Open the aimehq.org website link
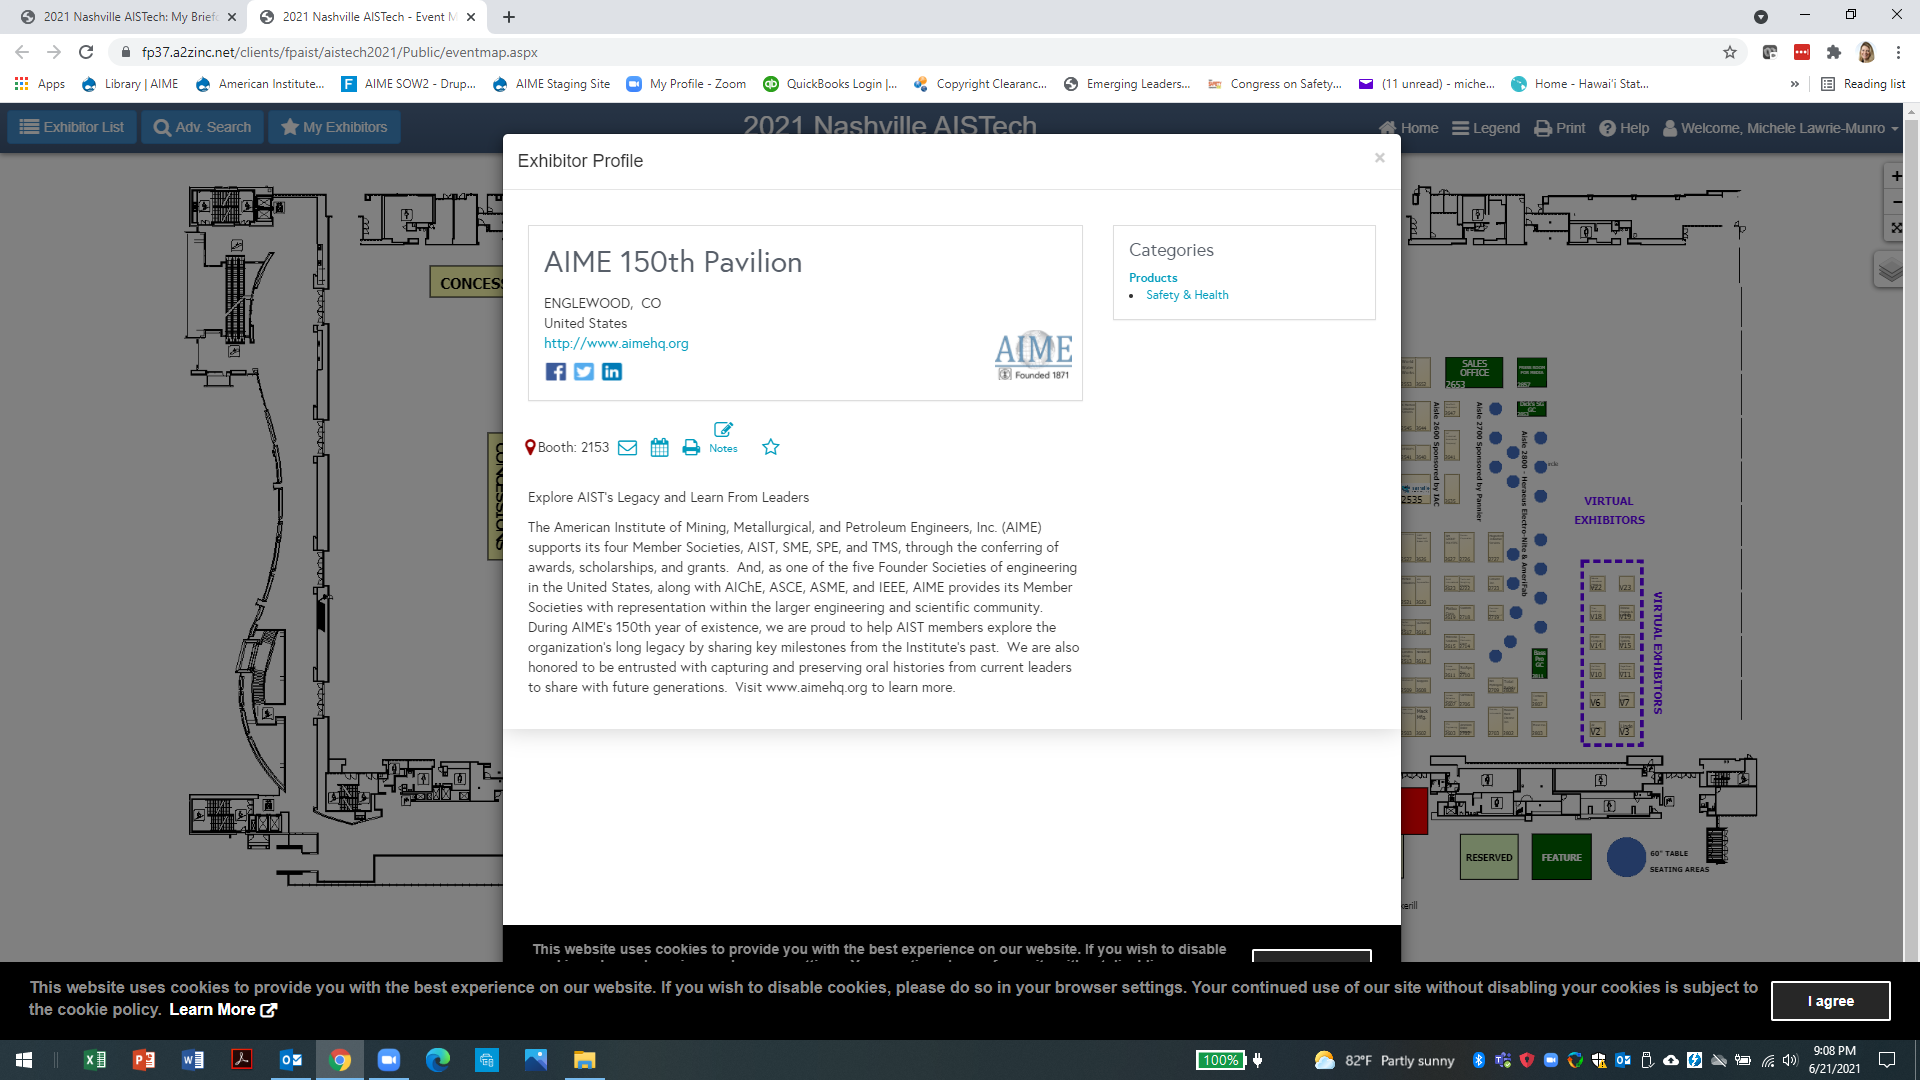Screen dimensions: 1920x1080 (x=616, y=343)
